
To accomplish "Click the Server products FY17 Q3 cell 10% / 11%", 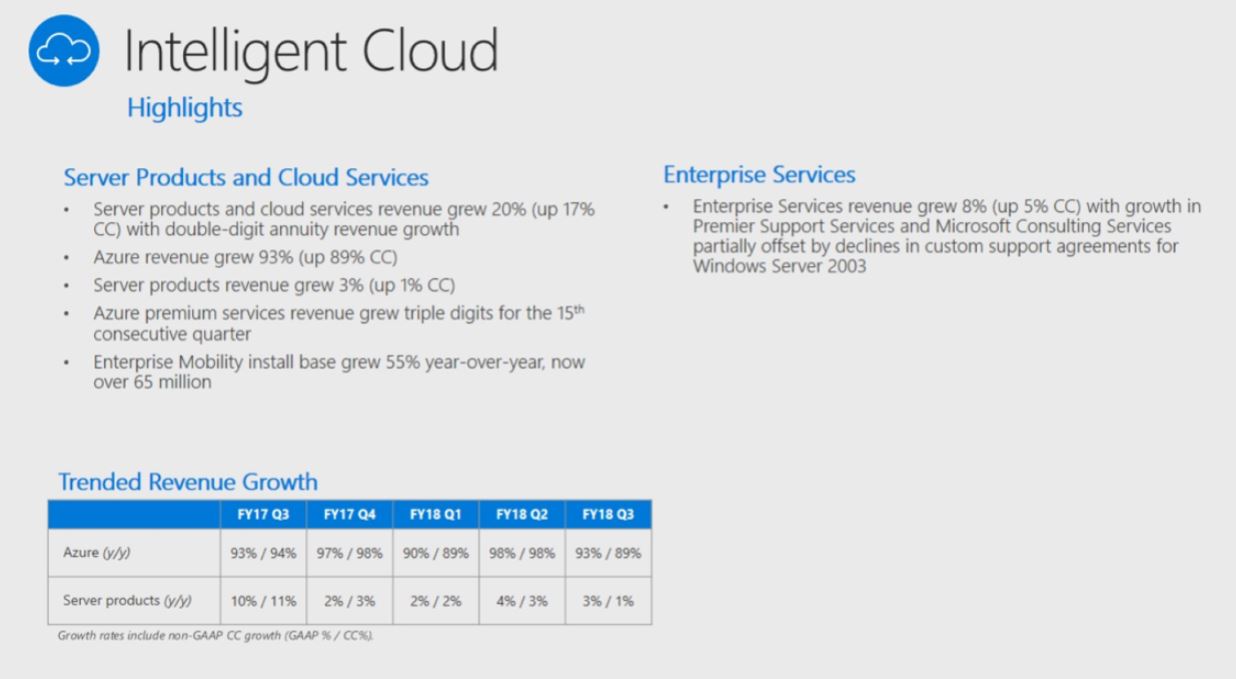I will [x=262, y=601].
